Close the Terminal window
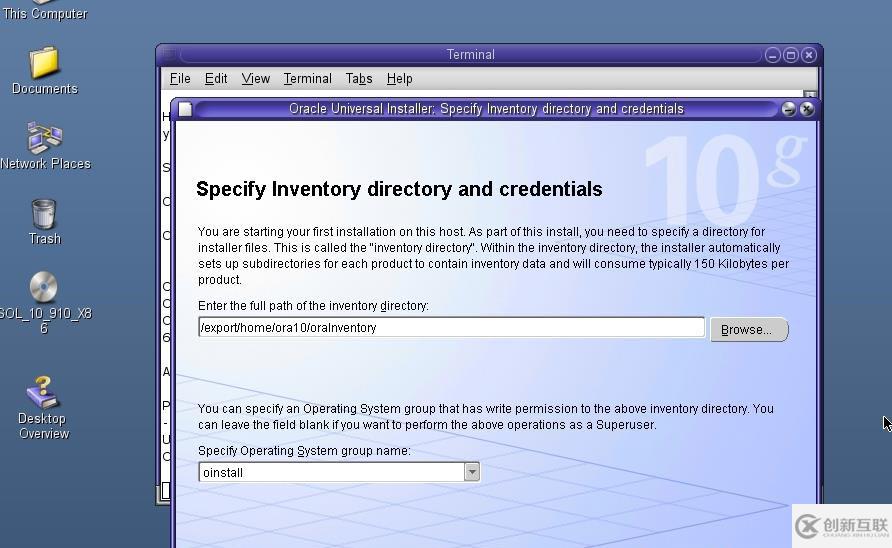Viewport: 892px width, 548px height. pyautogui.click(x=808, y=55)
